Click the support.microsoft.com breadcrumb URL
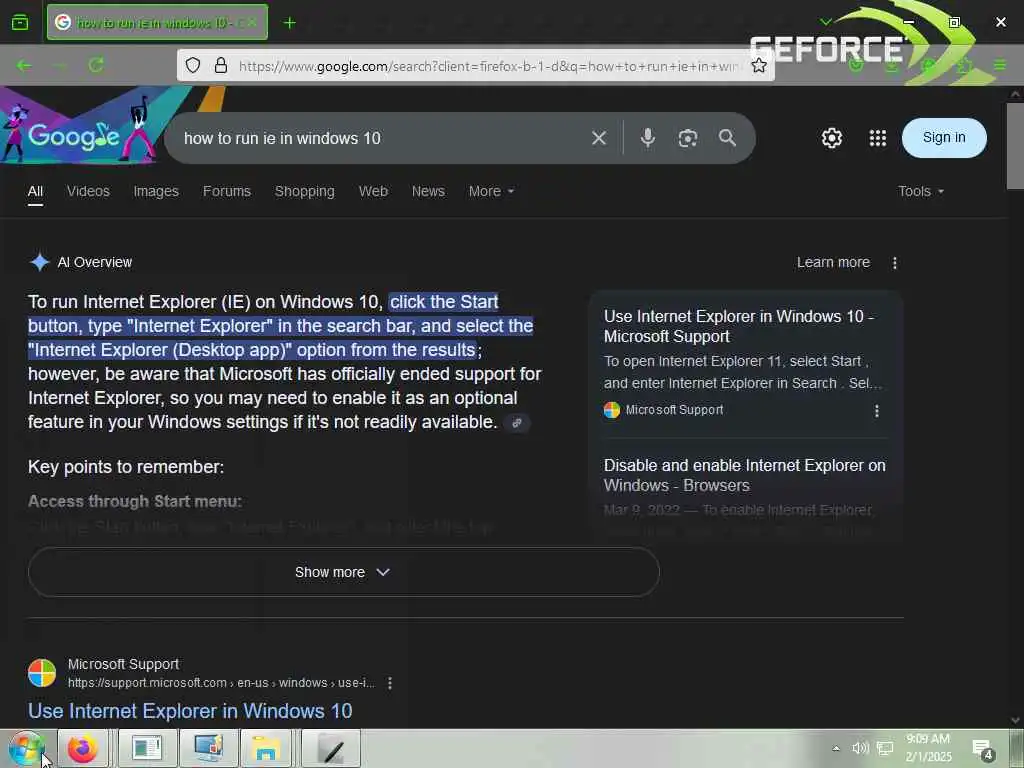 tap(221, 683)
